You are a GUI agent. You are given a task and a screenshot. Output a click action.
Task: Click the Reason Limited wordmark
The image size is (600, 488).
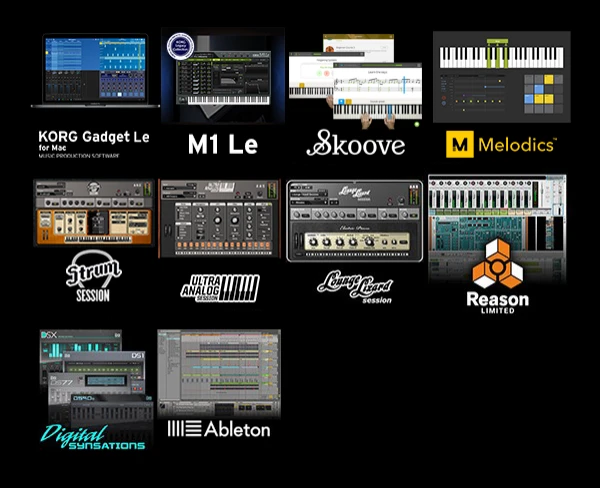(497, 303)
